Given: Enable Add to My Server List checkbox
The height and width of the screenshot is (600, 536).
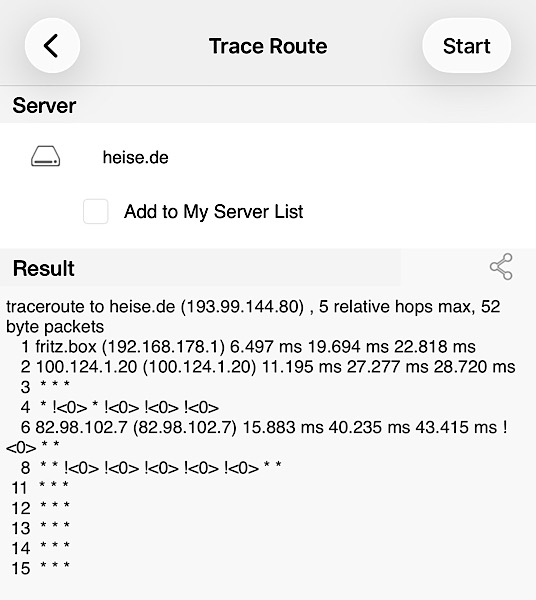Looking at the screenshot, I should [x=96, y=211].
